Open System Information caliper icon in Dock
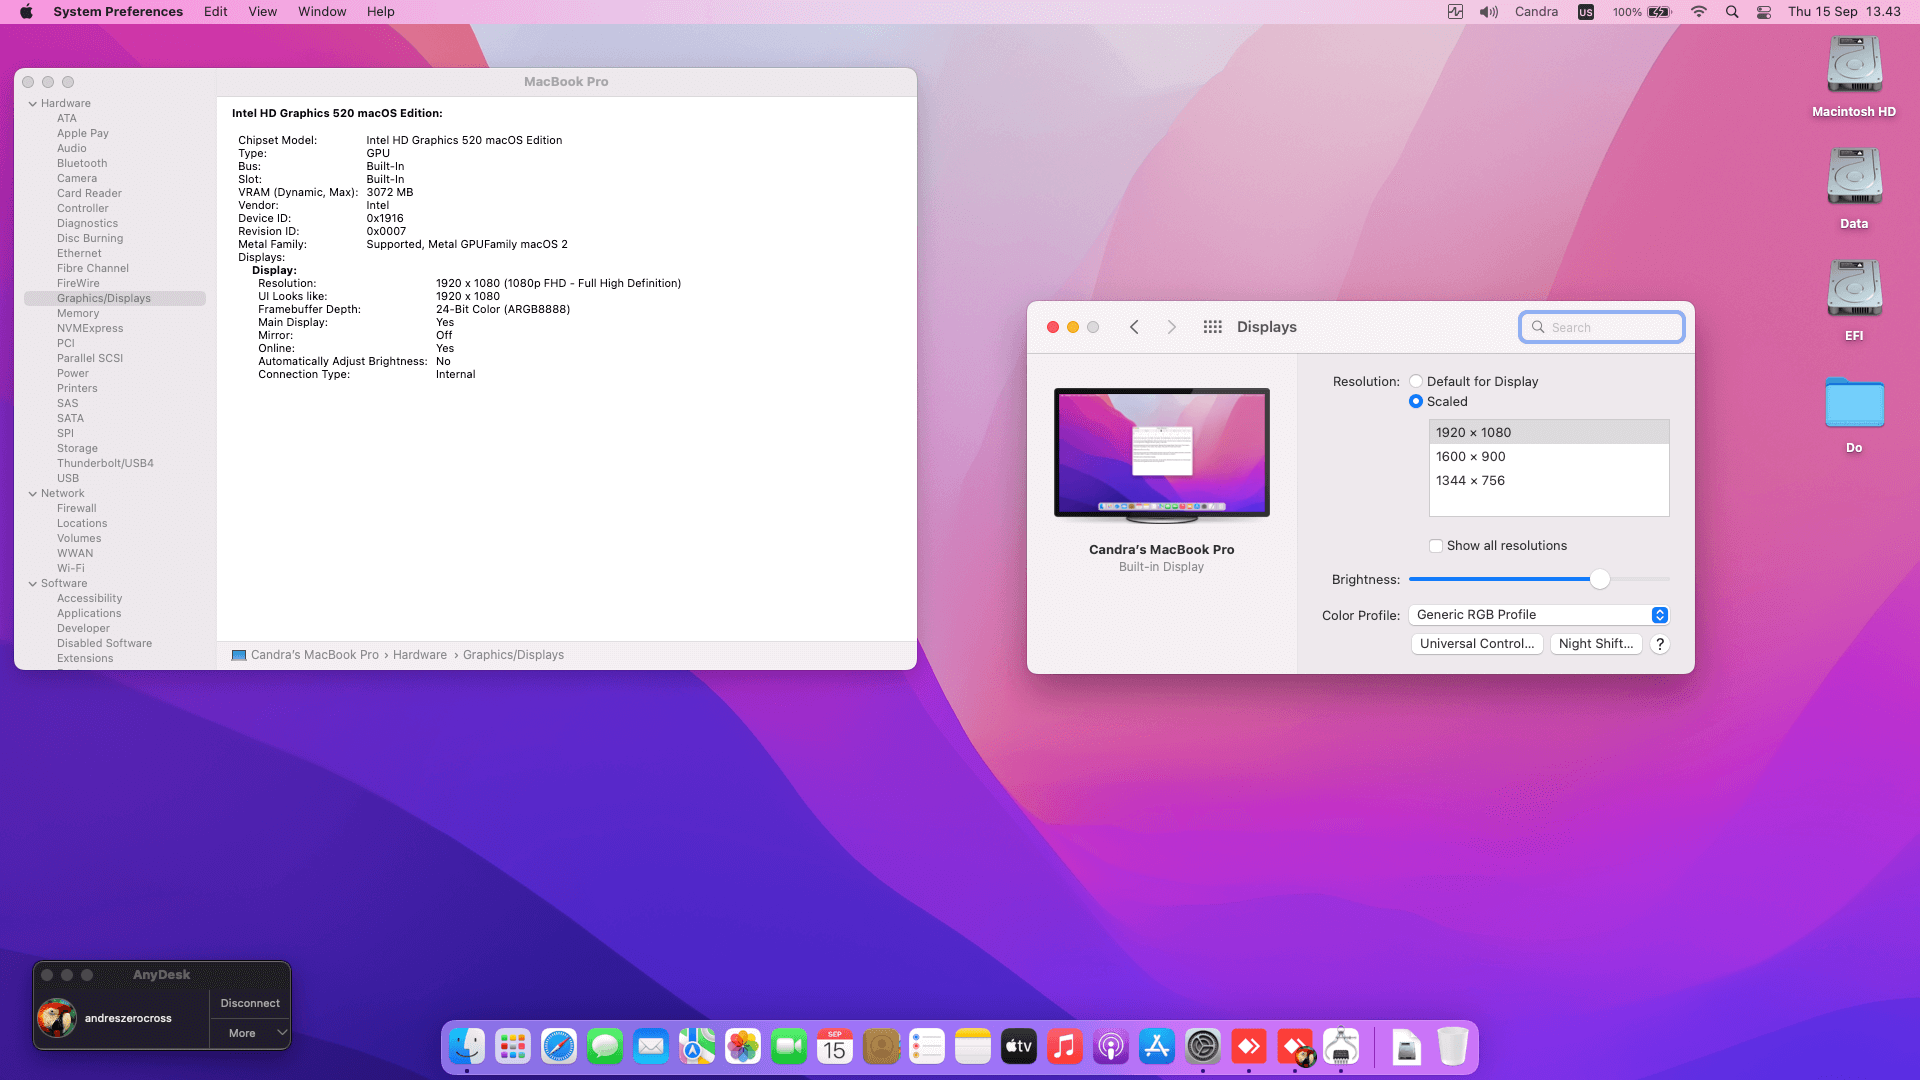Image resolution: width=1920 pixels, height=1080 pixels. pyautogui.click(x=1341, y=1047)
